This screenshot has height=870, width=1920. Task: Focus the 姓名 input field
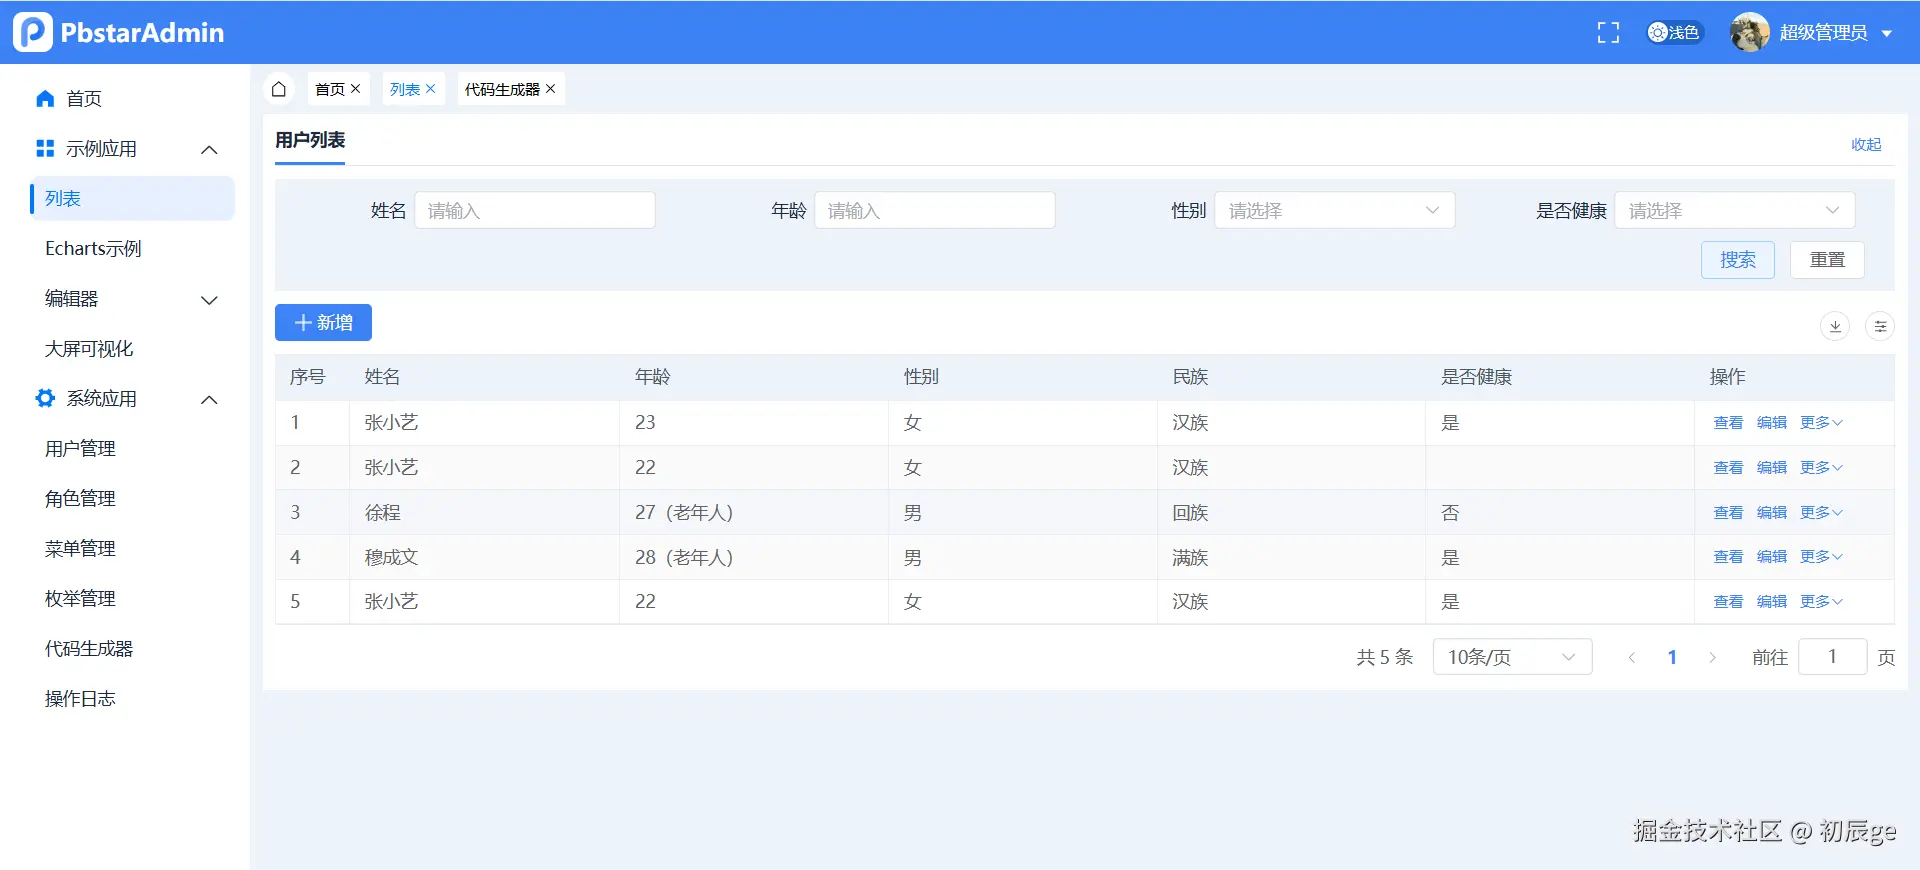[x=535, y=210]
